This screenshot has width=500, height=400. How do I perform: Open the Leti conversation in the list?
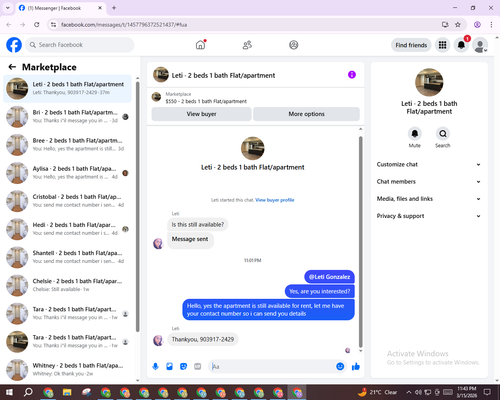coord(67,88)
